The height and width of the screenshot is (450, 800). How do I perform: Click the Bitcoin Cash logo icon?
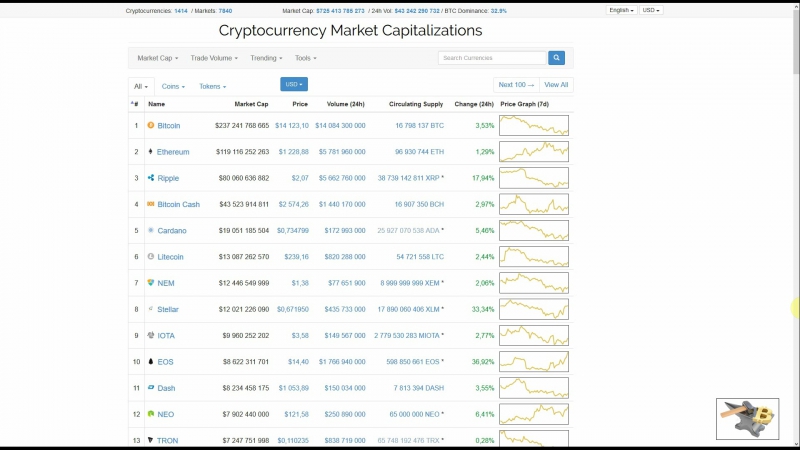[151, 204]
